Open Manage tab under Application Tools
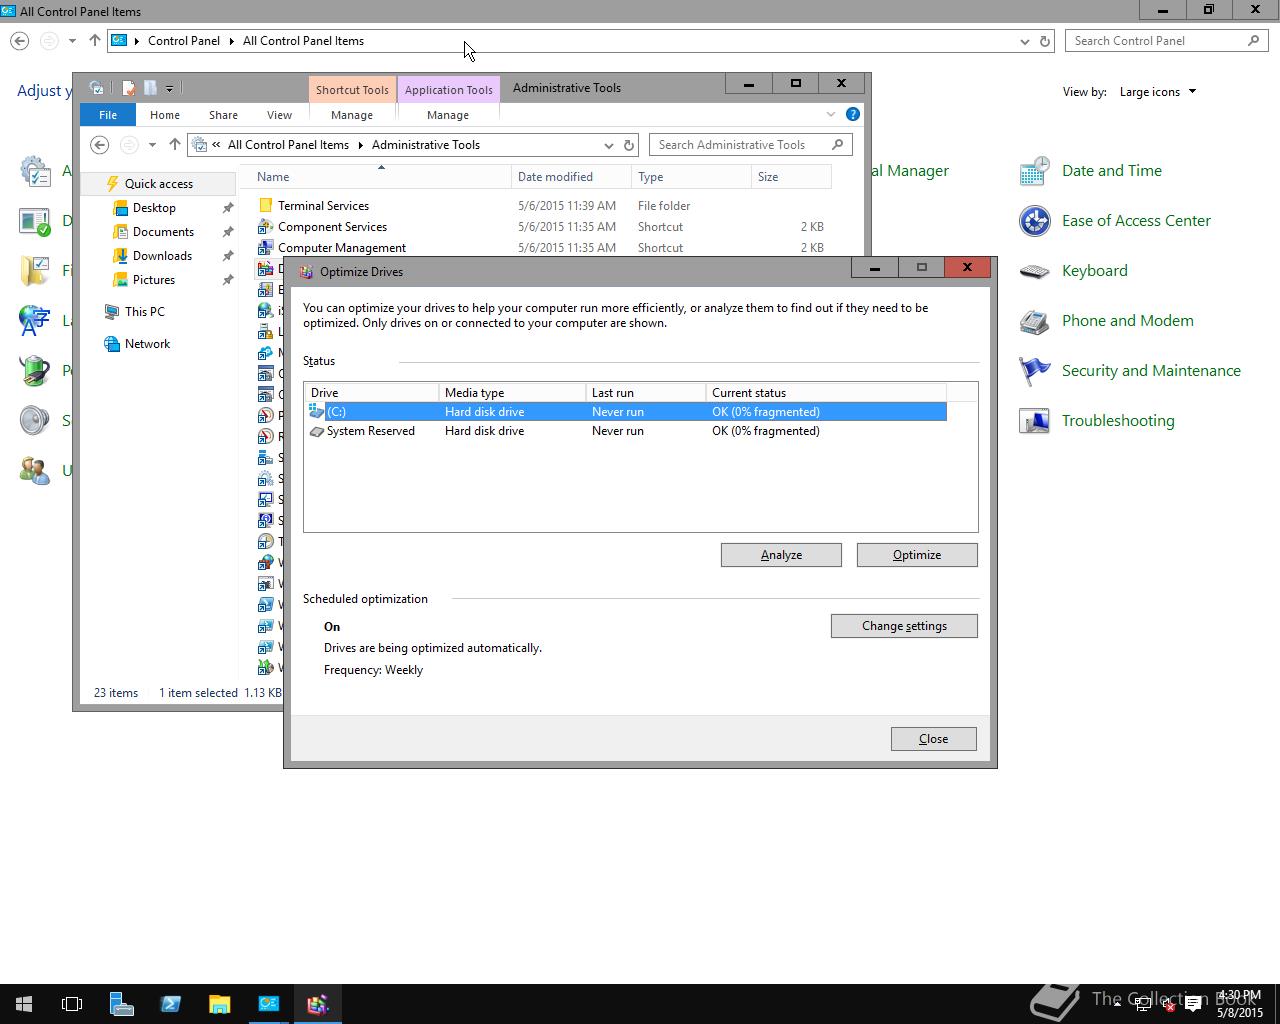 tap(448, 115)
